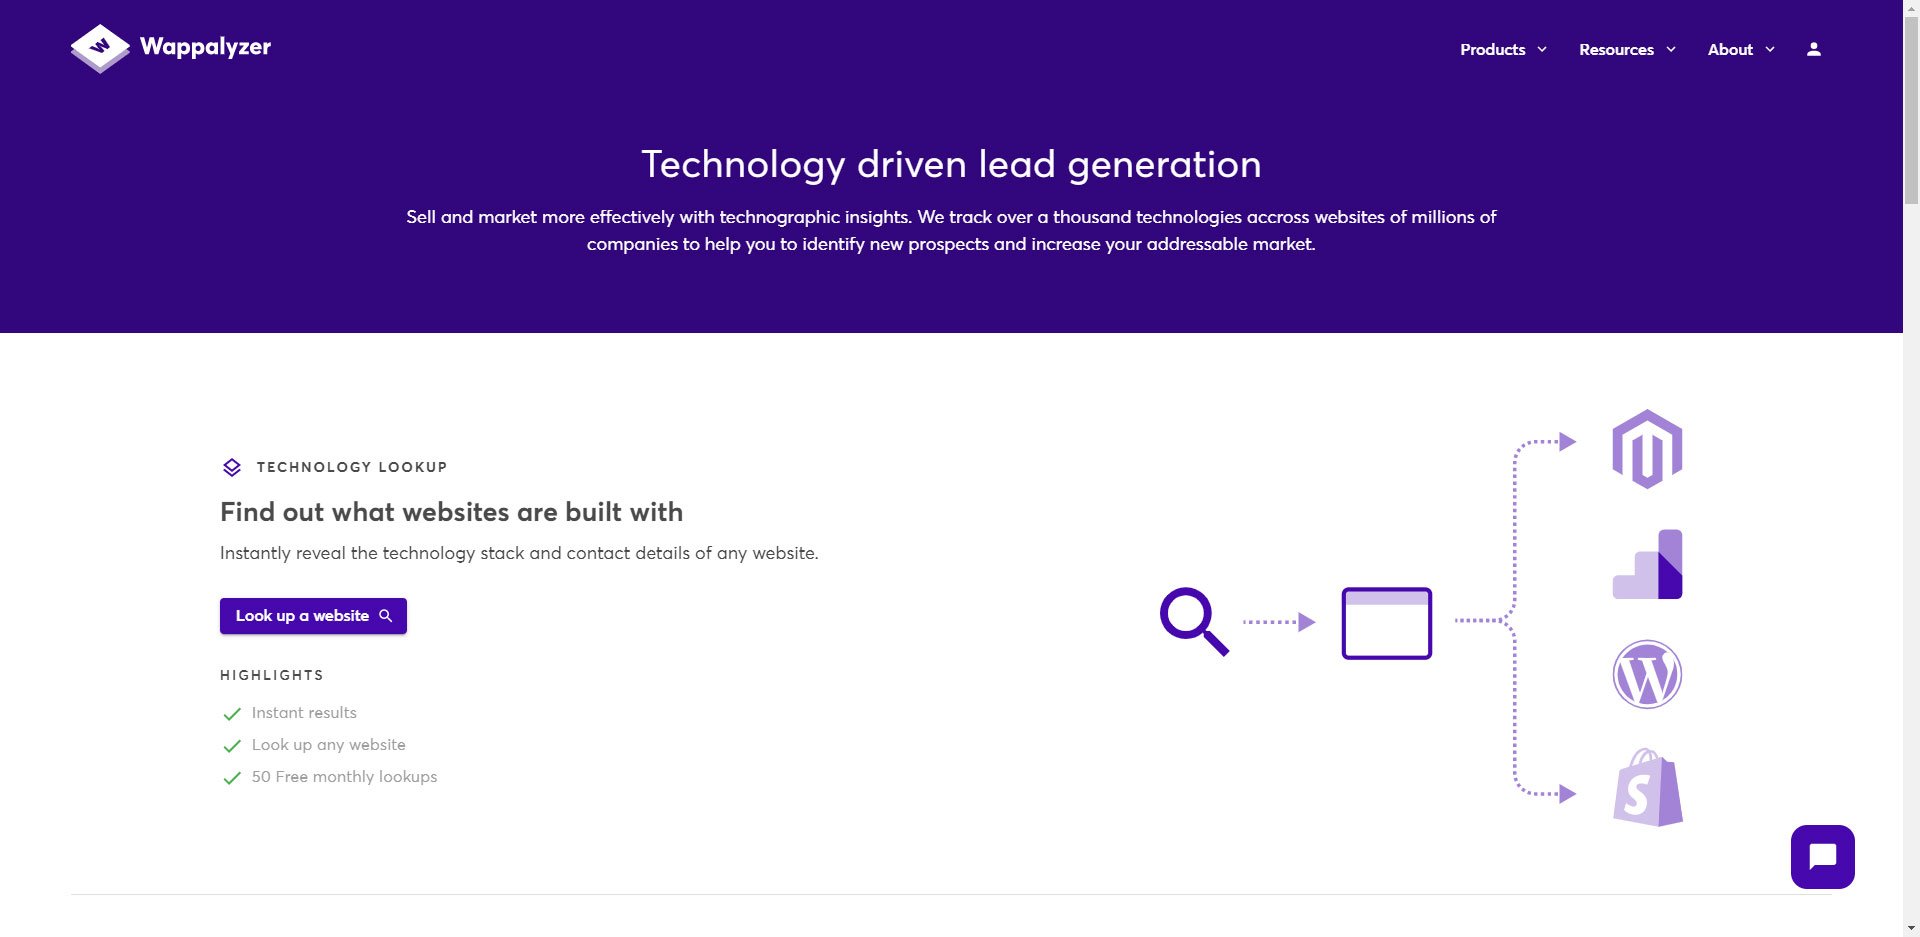Click the browser window illustration icon
The height and width of the screenshot is (937, 1920).
click(1386, 623)
